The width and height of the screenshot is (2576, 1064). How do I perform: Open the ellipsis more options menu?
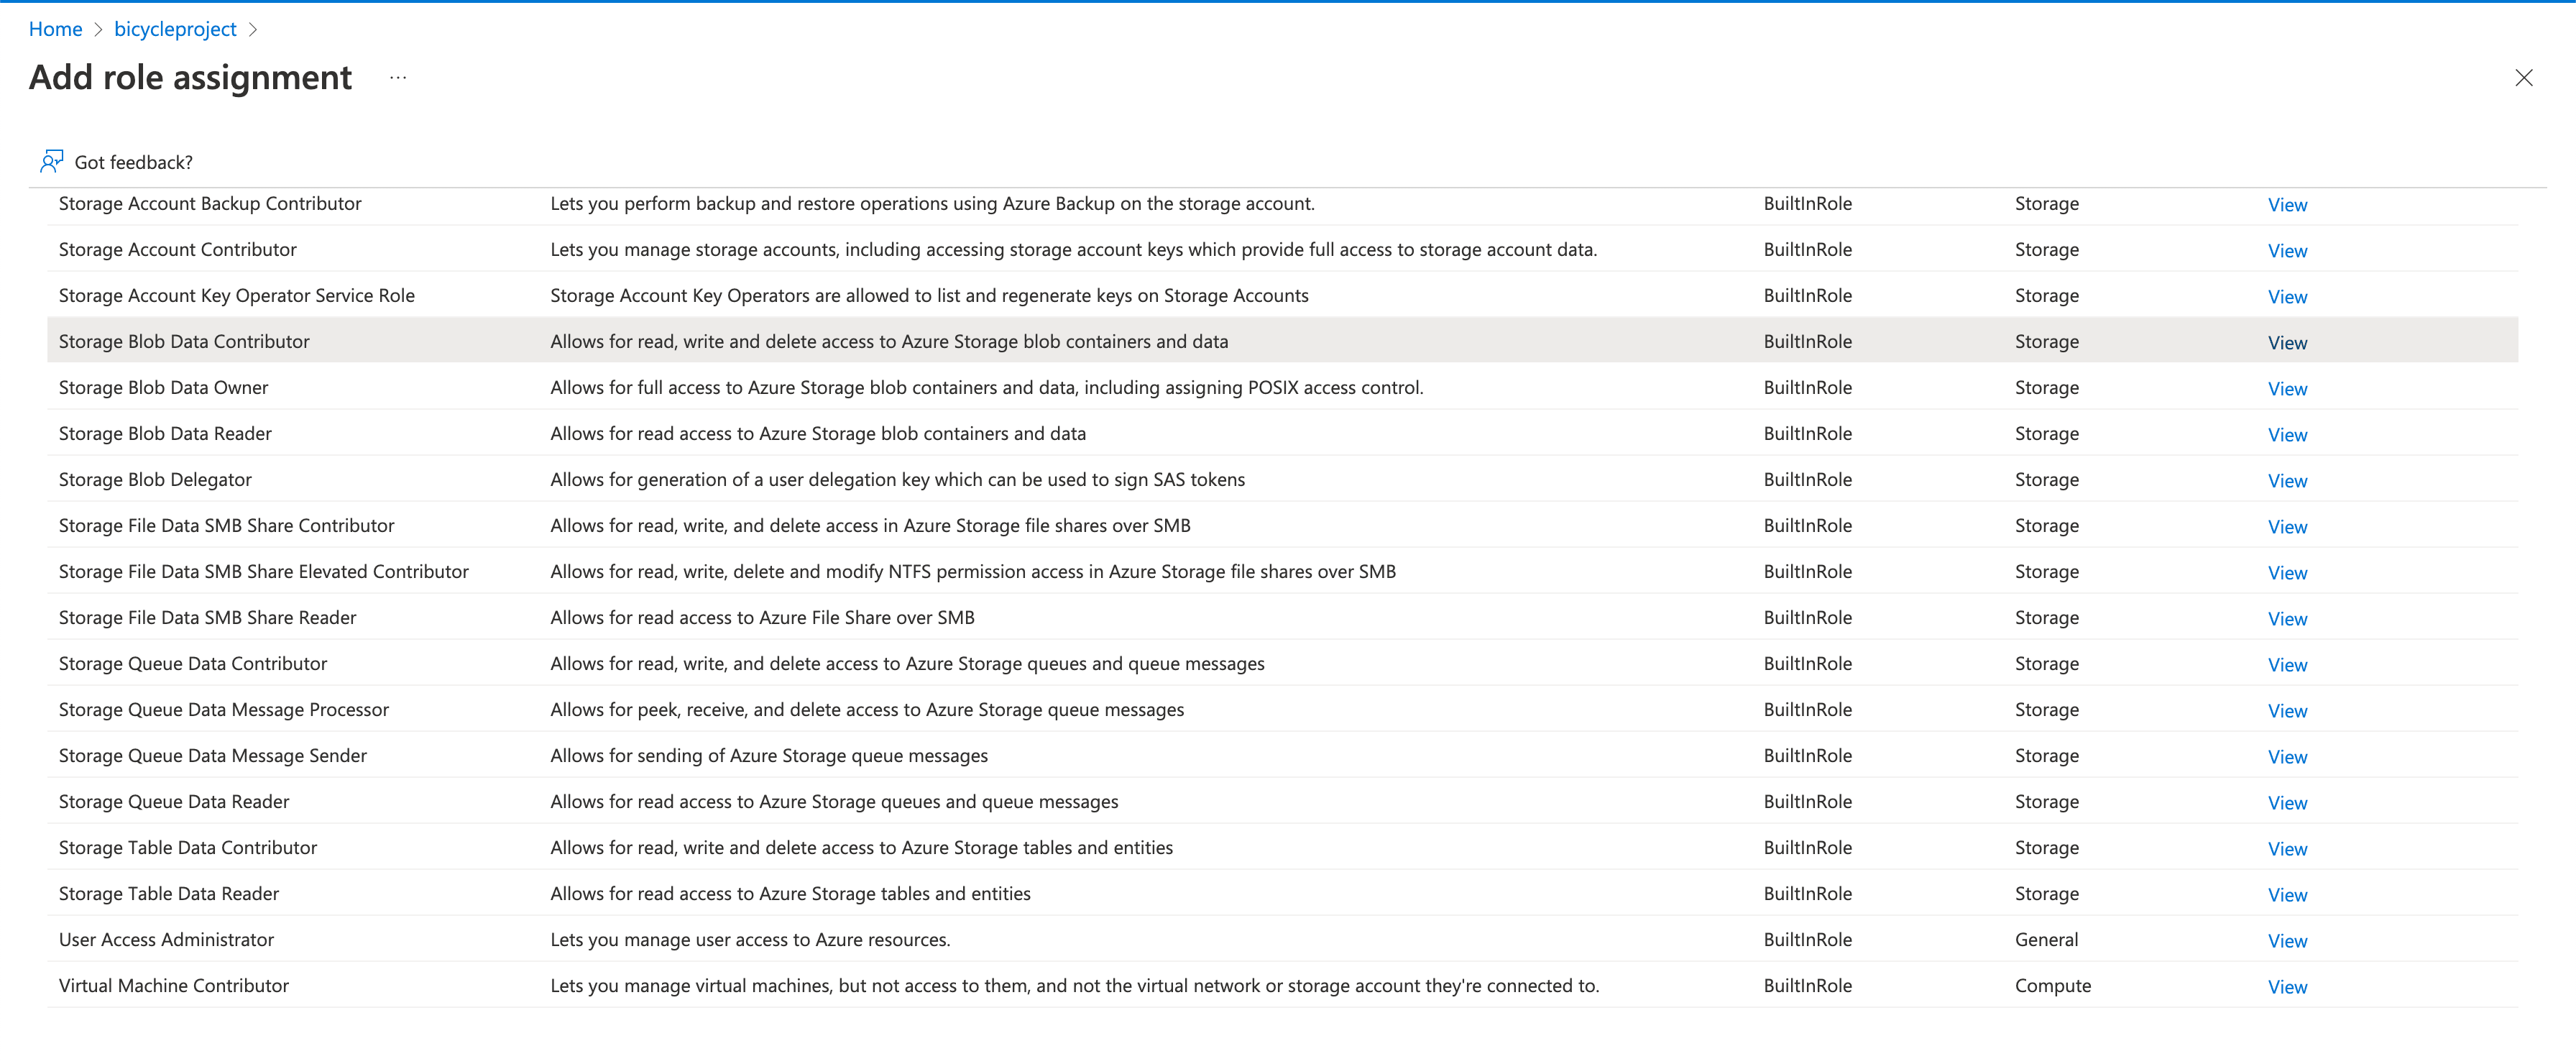(x=398, y=78)
